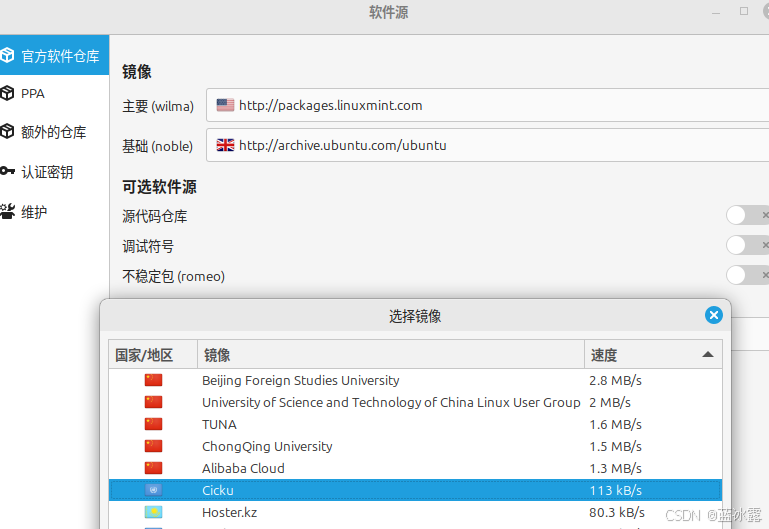The image size is (769, 529).
Task: Sort mirrors by 镜像 column header
Action: [391, 354]
